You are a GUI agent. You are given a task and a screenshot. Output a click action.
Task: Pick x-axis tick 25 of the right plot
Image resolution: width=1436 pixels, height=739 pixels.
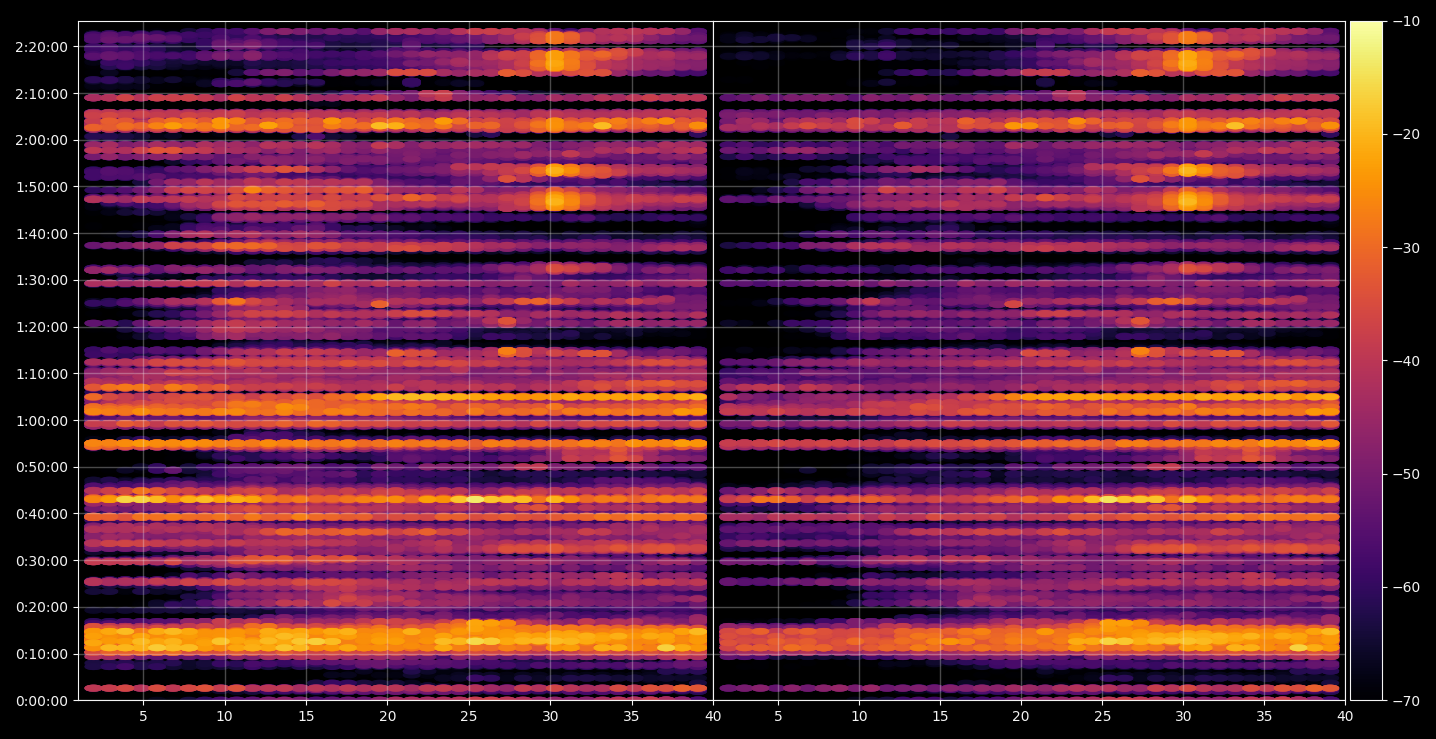pos(1102,716)
